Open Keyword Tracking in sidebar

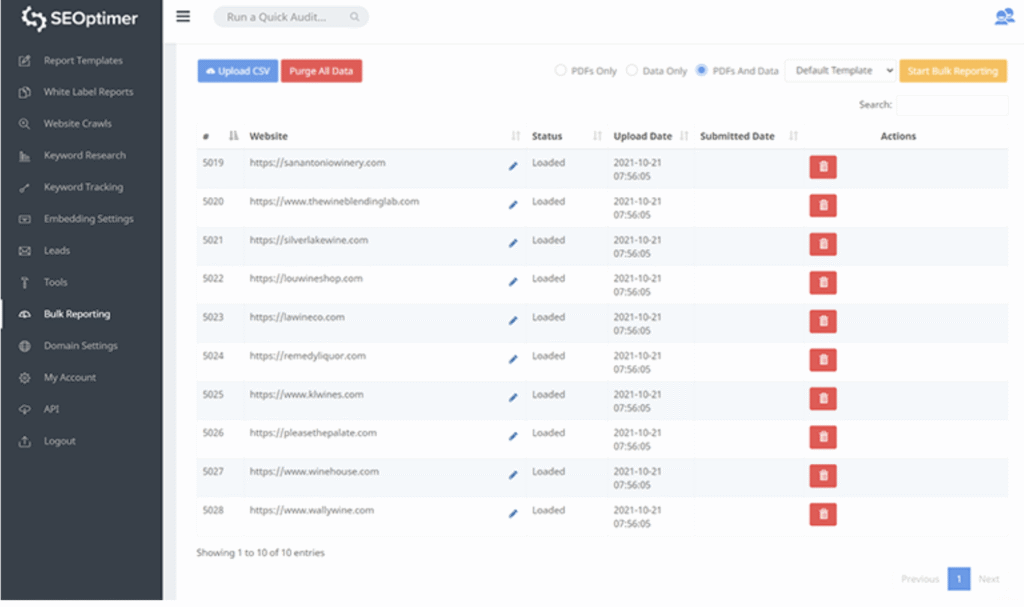82,187
